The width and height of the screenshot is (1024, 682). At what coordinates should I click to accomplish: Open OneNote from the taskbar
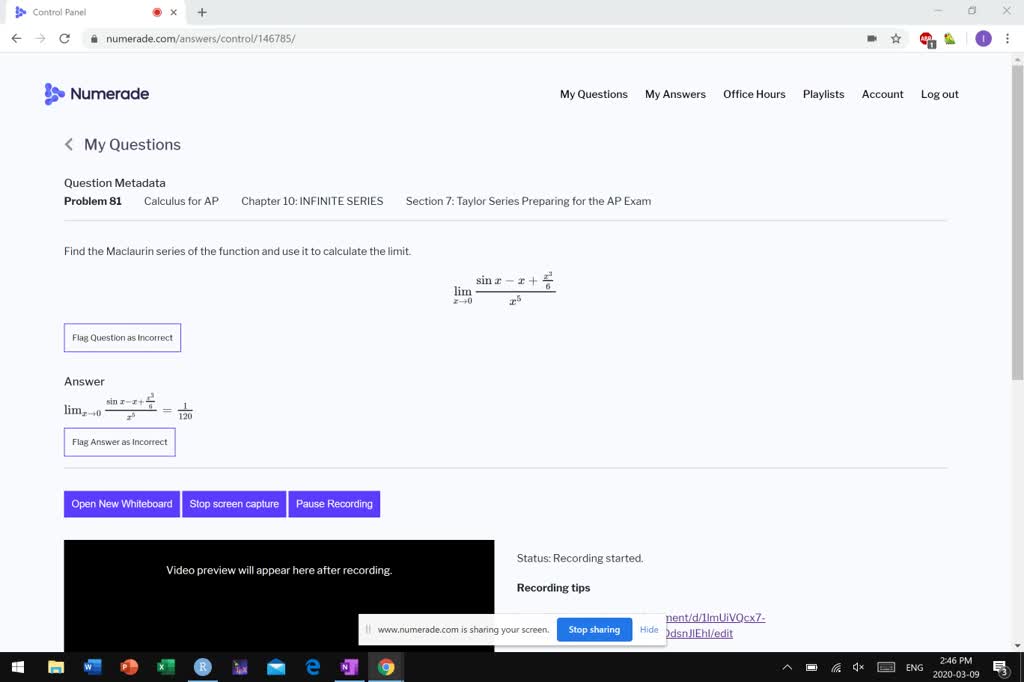point(348,666)
